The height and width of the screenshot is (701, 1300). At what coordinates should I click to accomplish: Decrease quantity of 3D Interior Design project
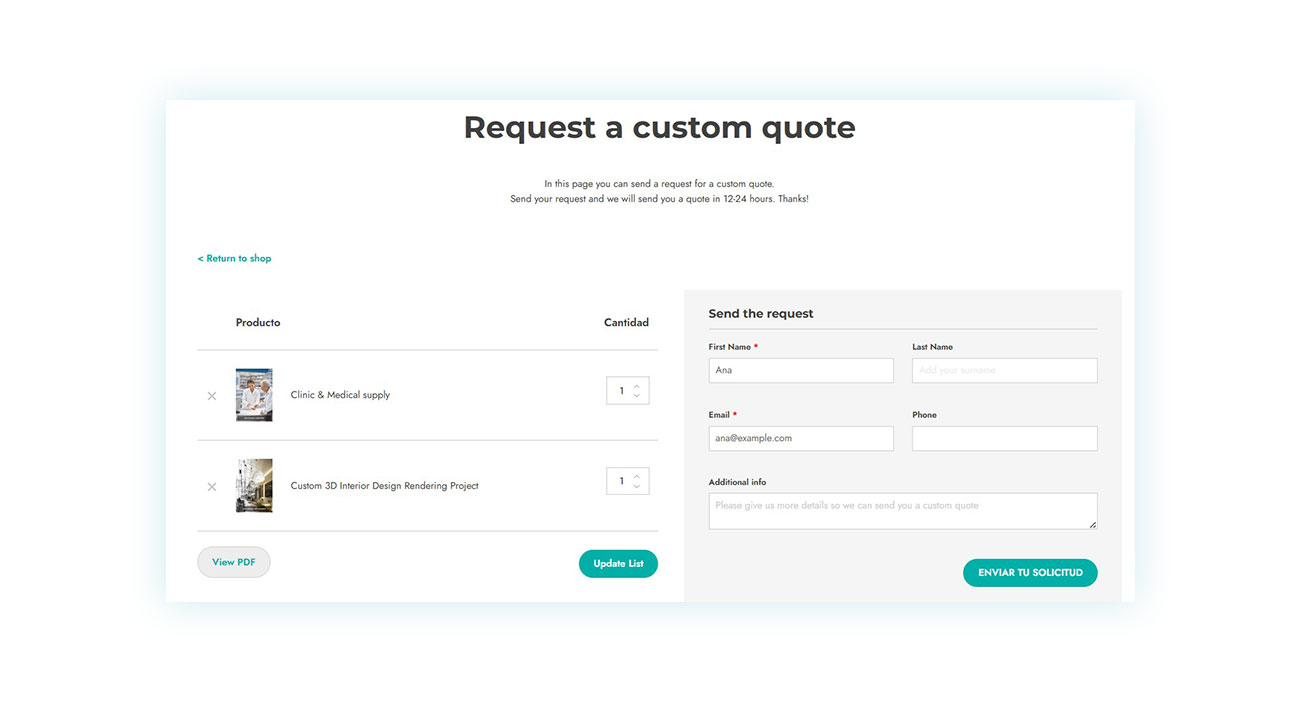pyautogui.click(x=637, y=486)
